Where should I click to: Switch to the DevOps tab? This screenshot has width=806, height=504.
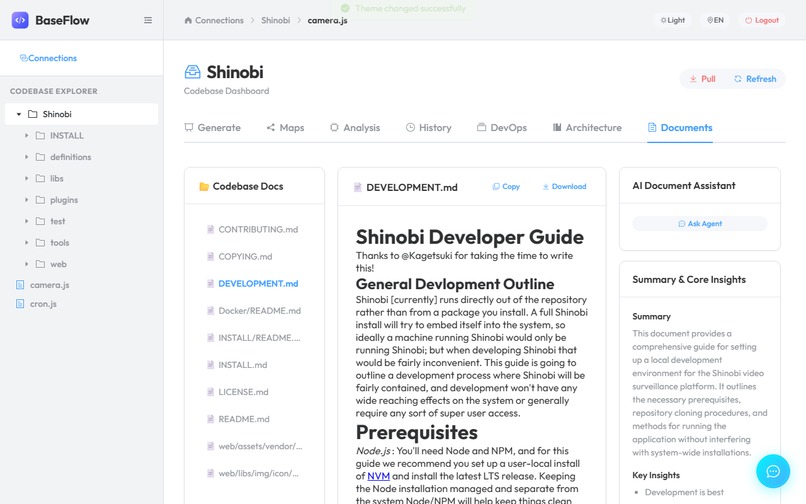click(x=502, y=128)
